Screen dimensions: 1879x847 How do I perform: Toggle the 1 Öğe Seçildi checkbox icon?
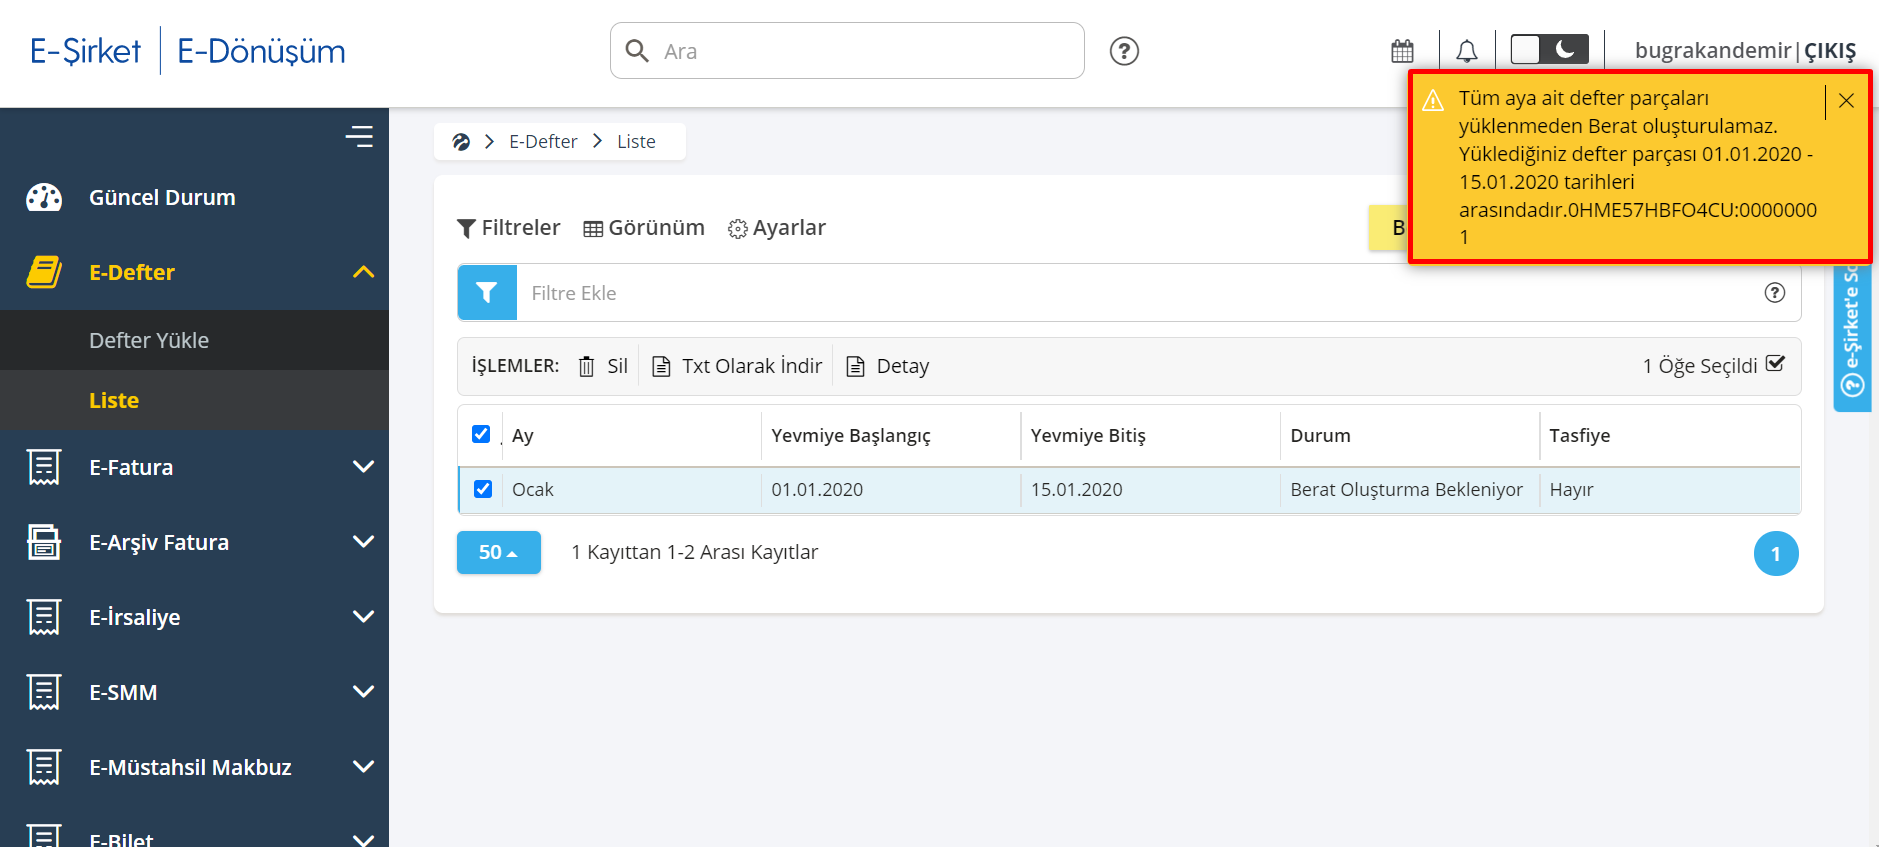pos(1775,364)
